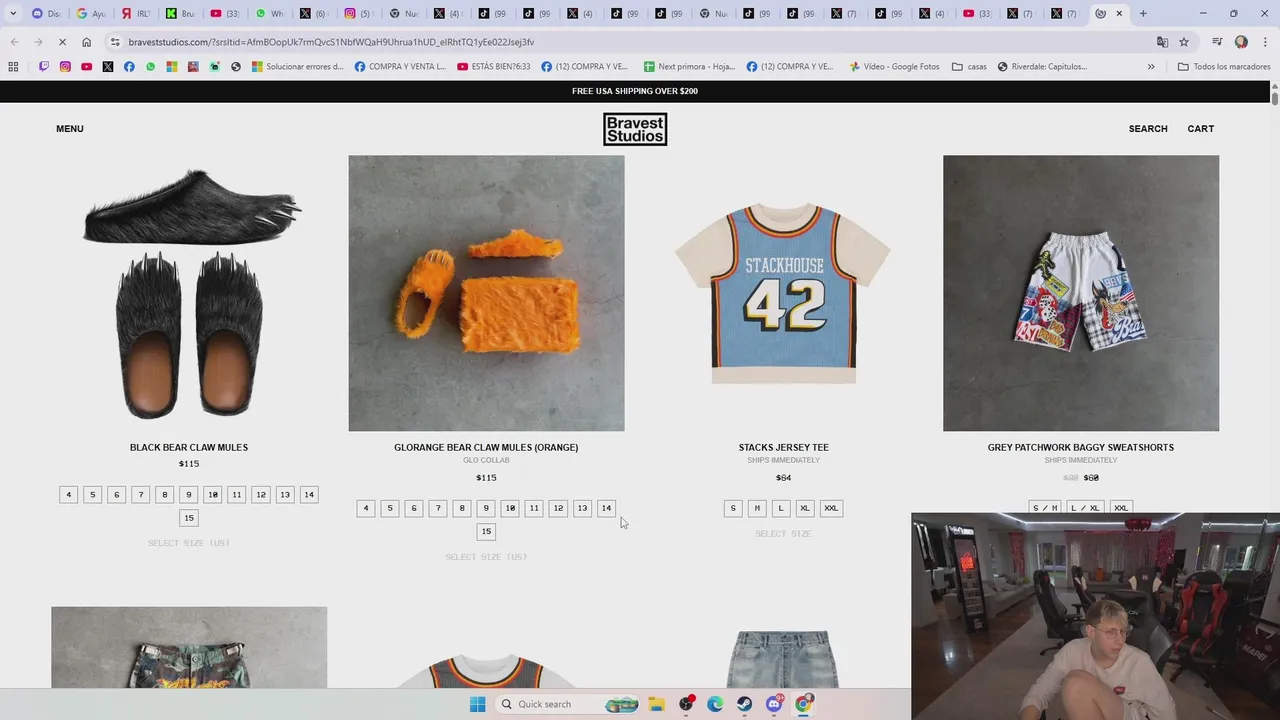Open Grey Patchwork Baggy Sweatshorts title
This screenshot has width=1280, height=720.
pos(1081,447)
